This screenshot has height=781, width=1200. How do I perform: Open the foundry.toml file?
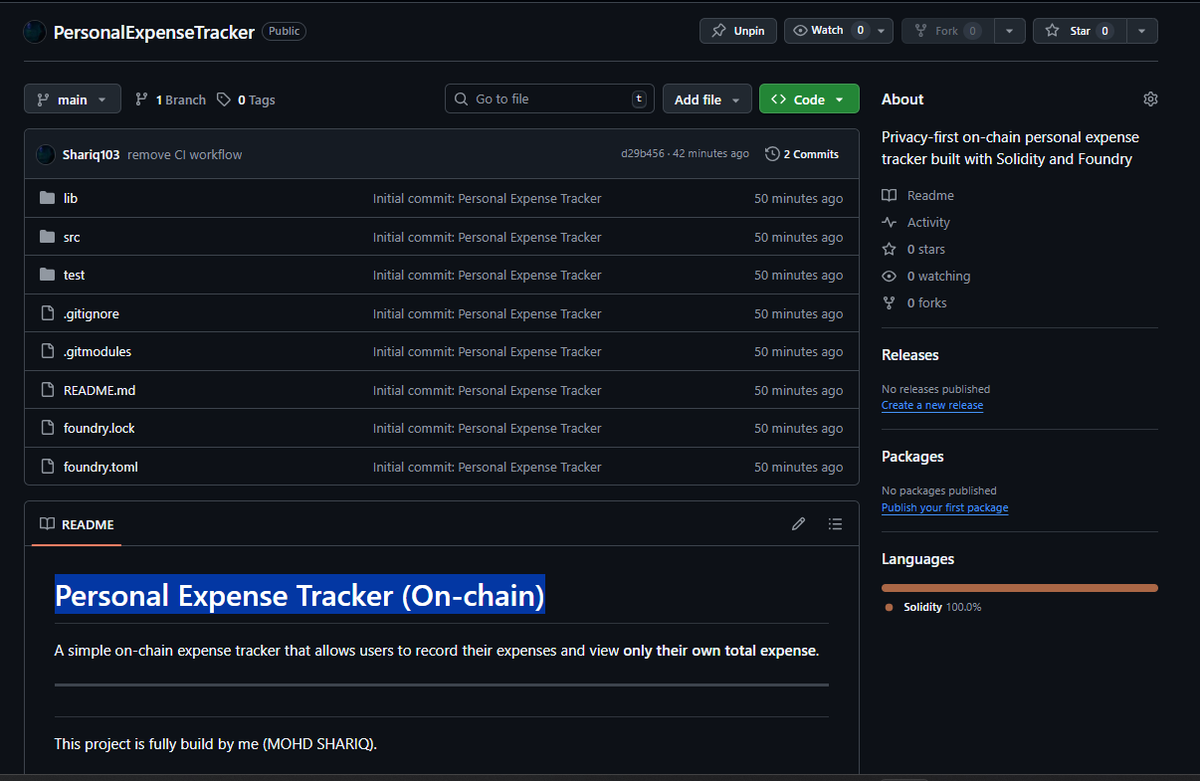point(101,467)
